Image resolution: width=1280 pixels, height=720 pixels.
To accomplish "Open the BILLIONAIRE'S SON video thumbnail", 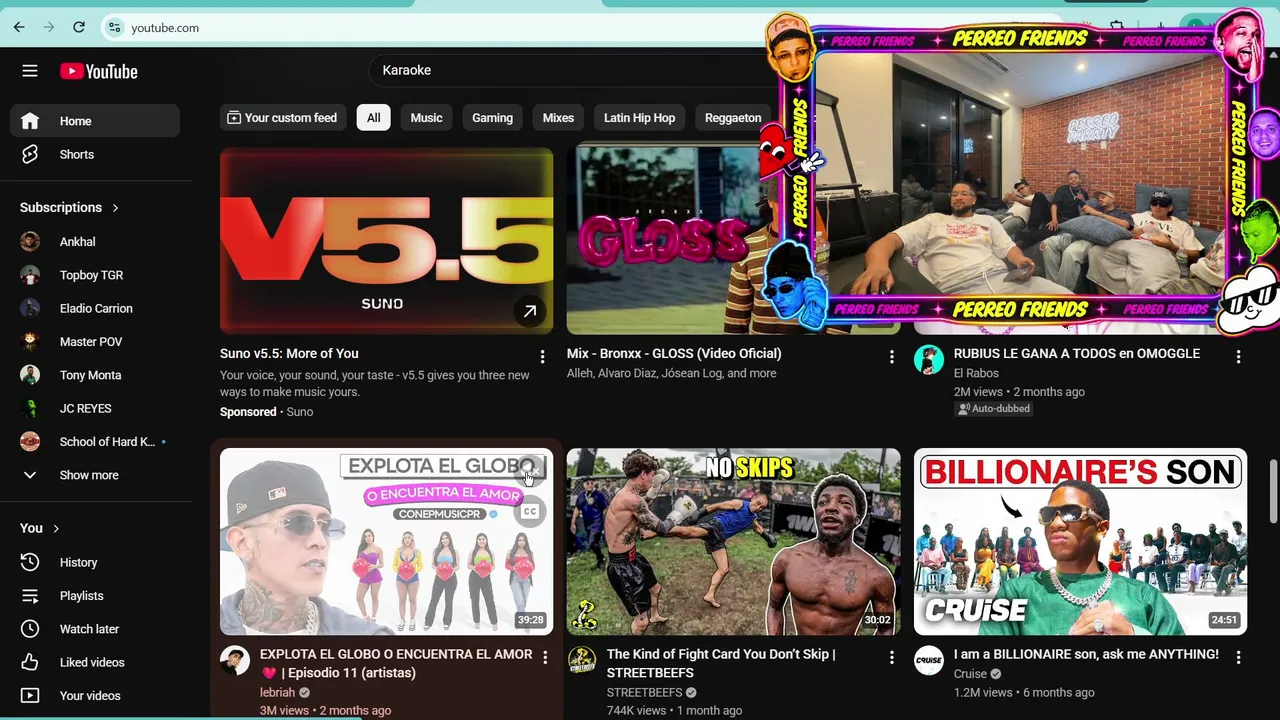I will [1080, 541].
